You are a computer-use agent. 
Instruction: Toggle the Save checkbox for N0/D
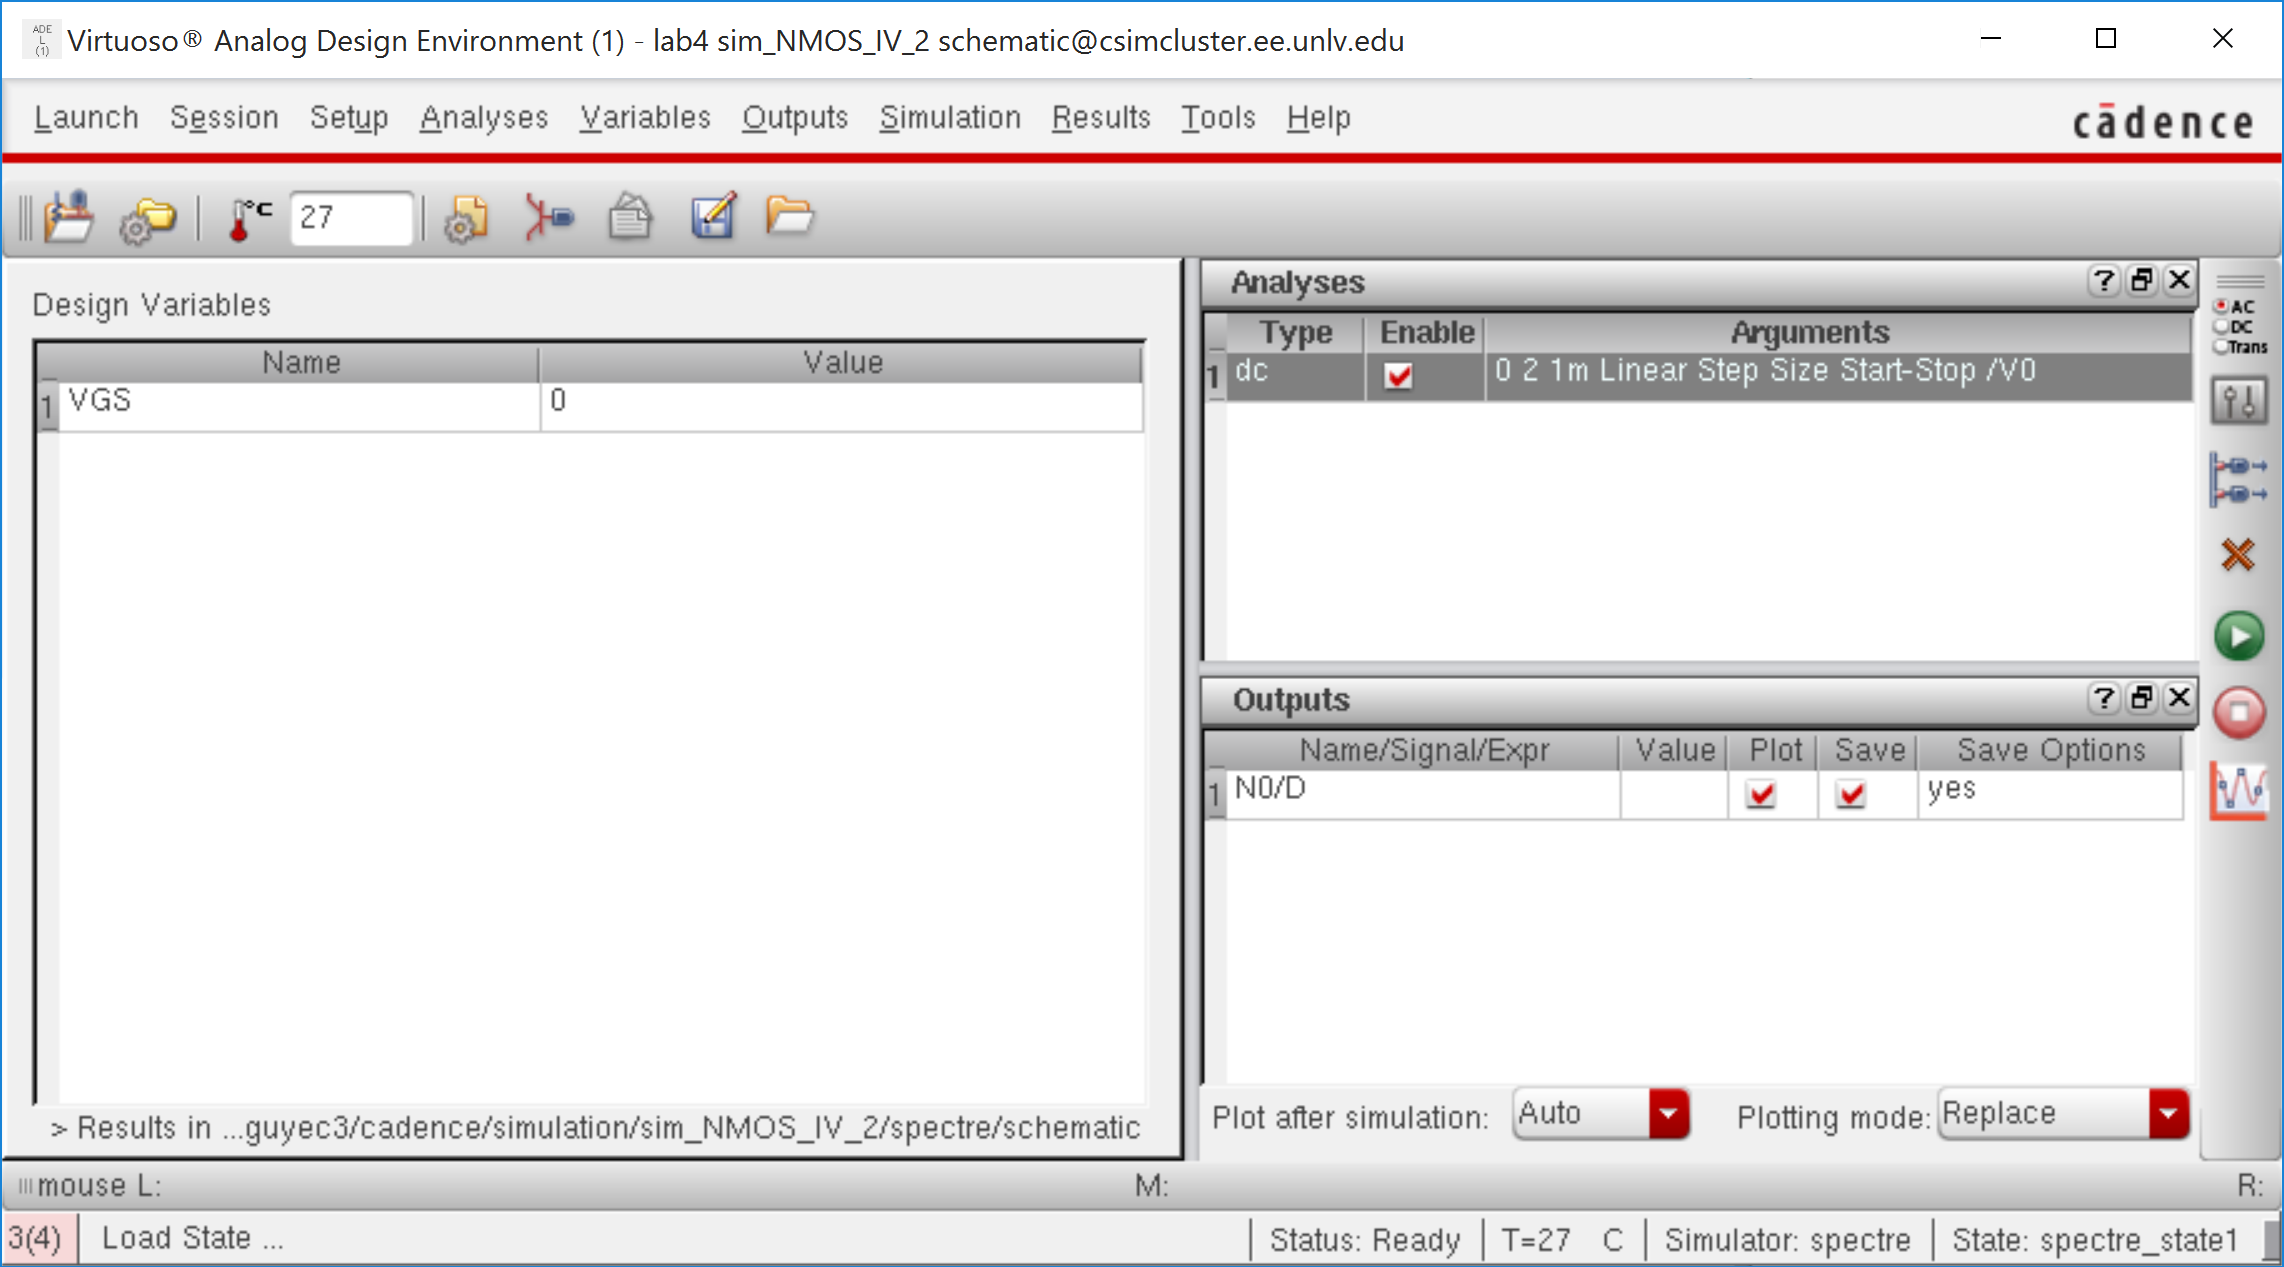click(1851, 794)
